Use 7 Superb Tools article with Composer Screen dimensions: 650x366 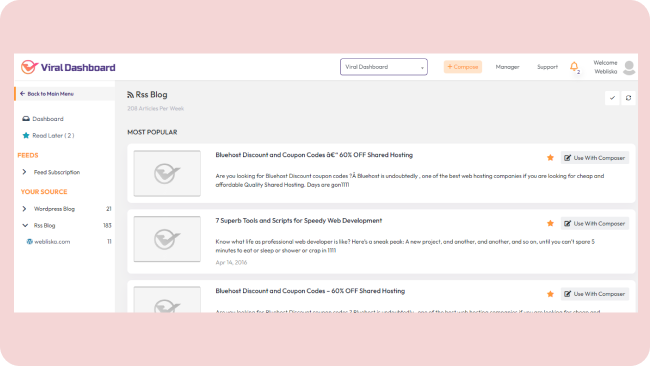click(x=595, y=223)
